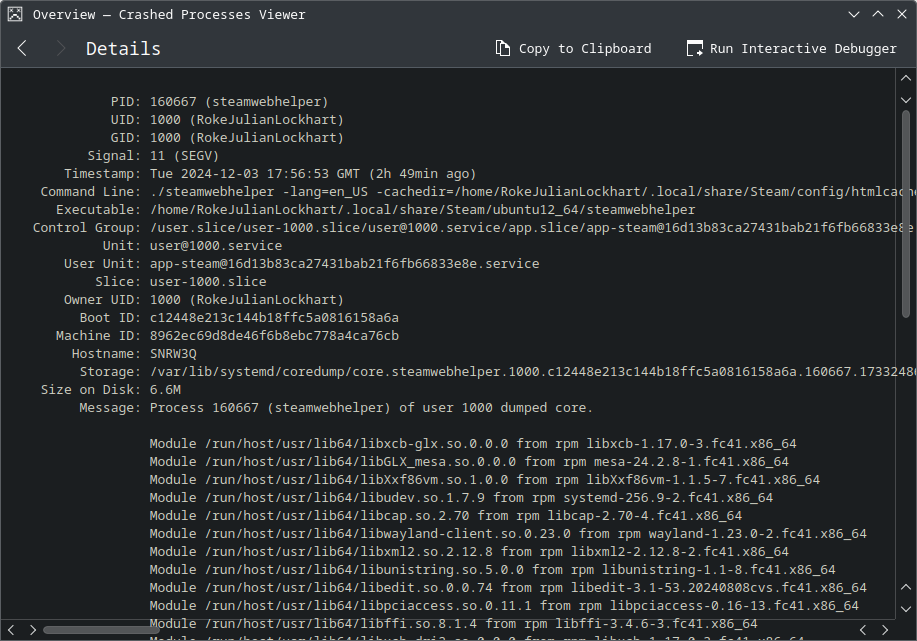
Task: Select the PID line 160667 (steamwebhelper)
Action: (x=219, y=102)
